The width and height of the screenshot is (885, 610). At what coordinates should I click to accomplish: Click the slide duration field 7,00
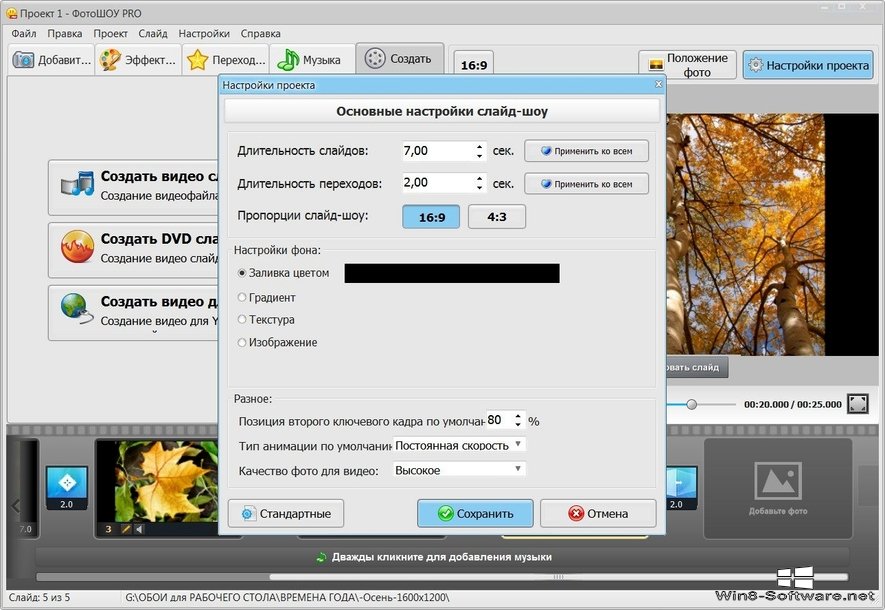437,151
